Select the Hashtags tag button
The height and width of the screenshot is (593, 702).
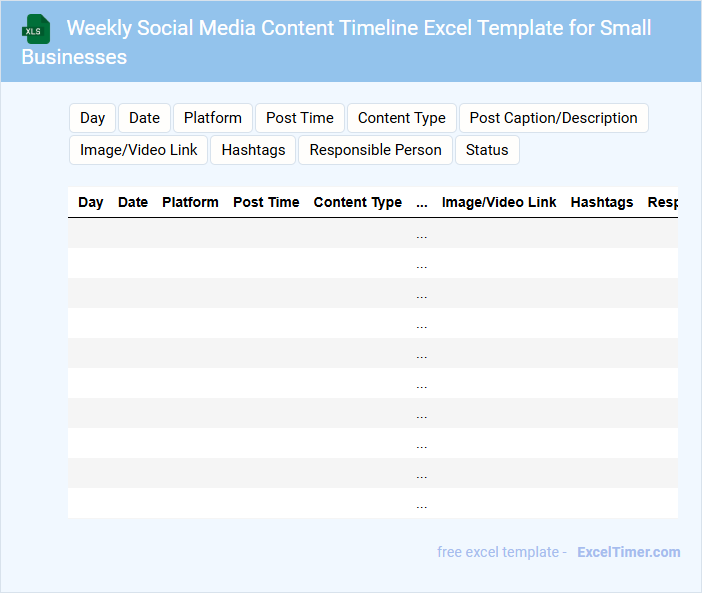(253, 150)
